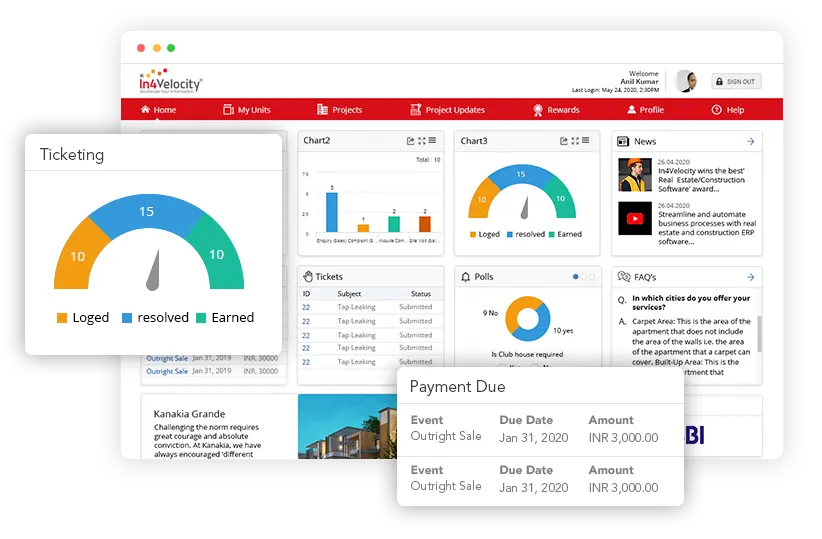
Task: Switch to the second Polls pagination dot
Action: [x=583, y=277]
